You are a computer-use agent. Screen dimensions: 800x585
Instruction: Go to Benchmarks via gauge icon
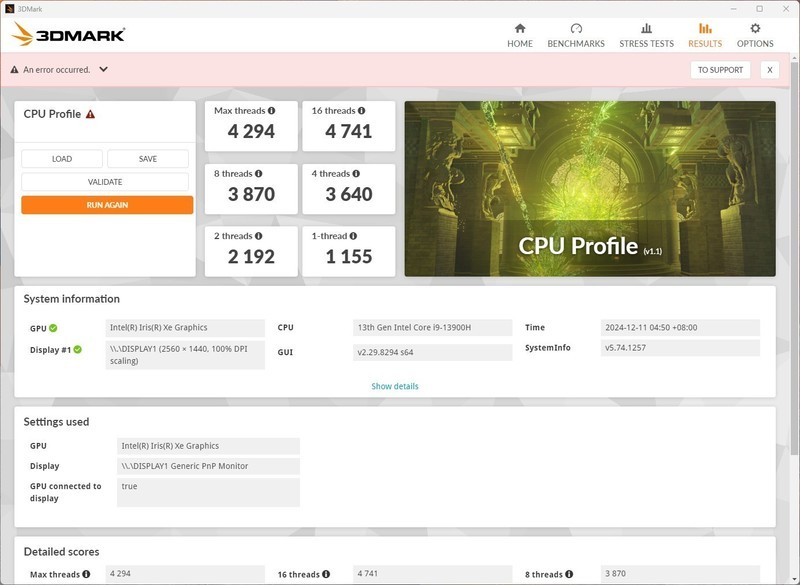[576, 28]
